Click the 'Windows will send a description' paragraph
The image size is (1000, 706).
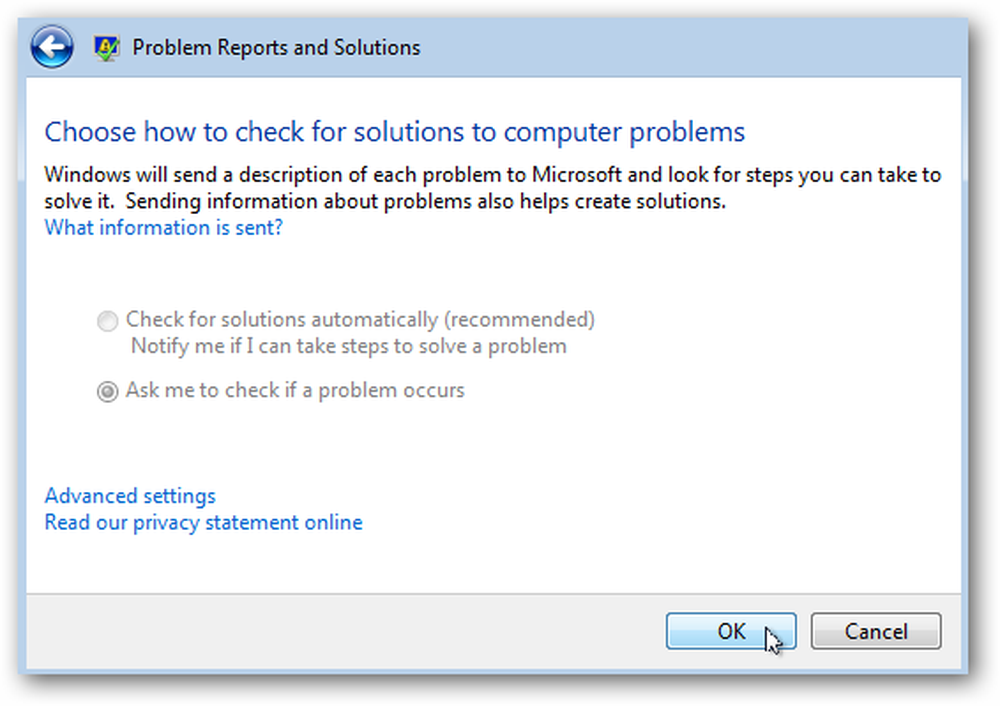coord(492,188)
